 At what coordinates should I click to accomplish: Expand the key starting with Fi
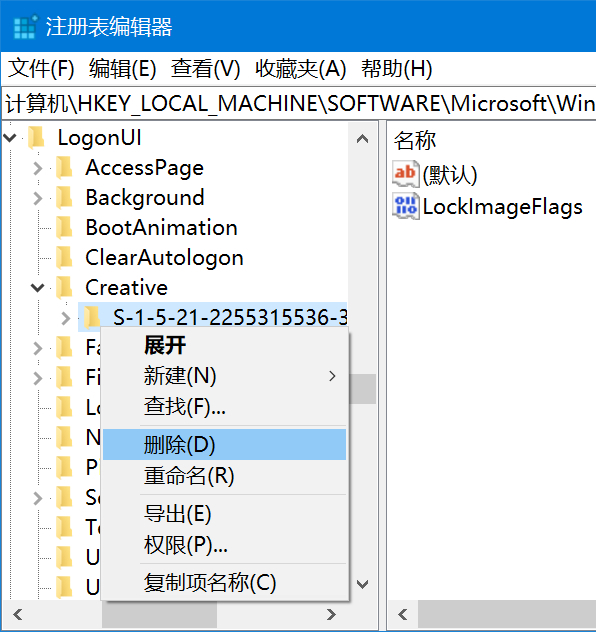(x=37, y=378)
